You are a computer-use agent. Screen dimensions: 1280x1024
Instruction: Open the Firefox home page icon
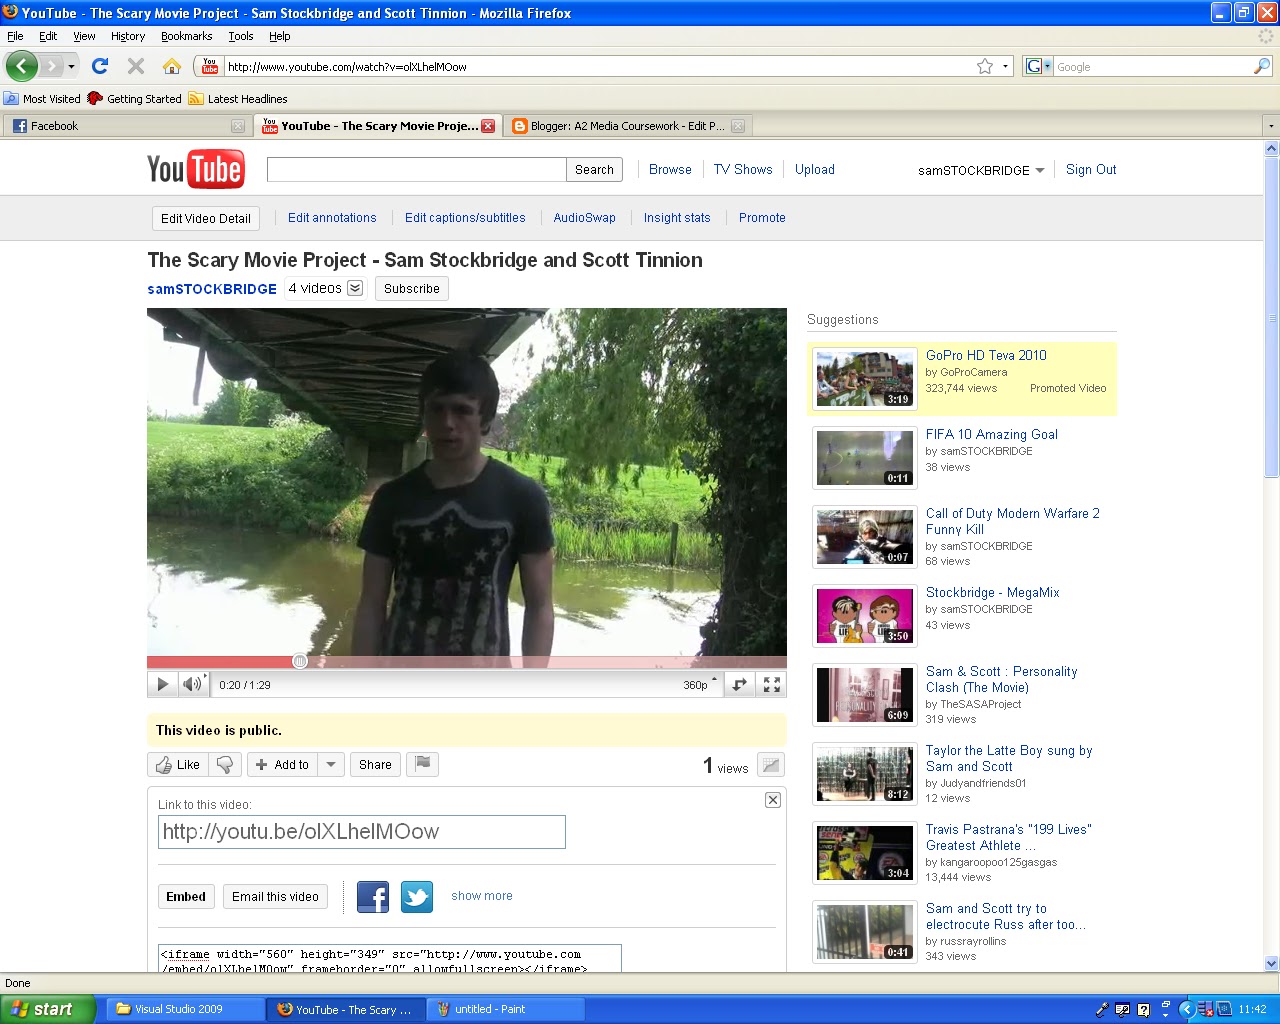(172, 66)
